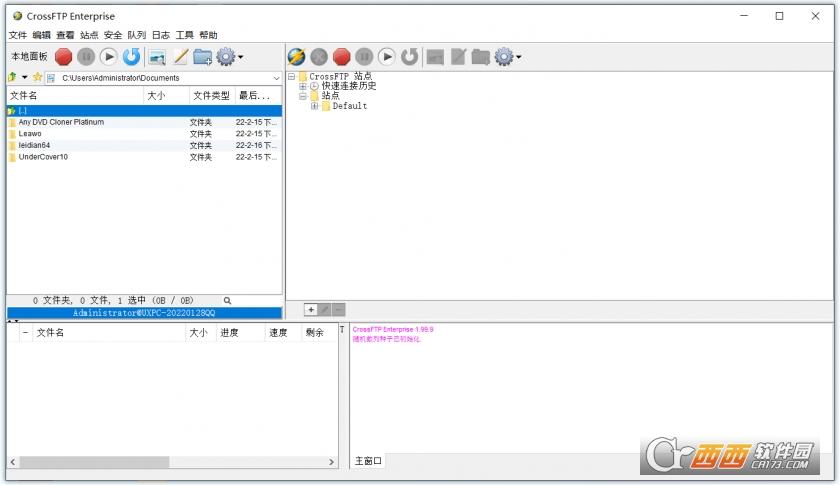The height and width of the screenshot is (485, 840).
Task: Refresh the local file list
Action: (131, 56)
